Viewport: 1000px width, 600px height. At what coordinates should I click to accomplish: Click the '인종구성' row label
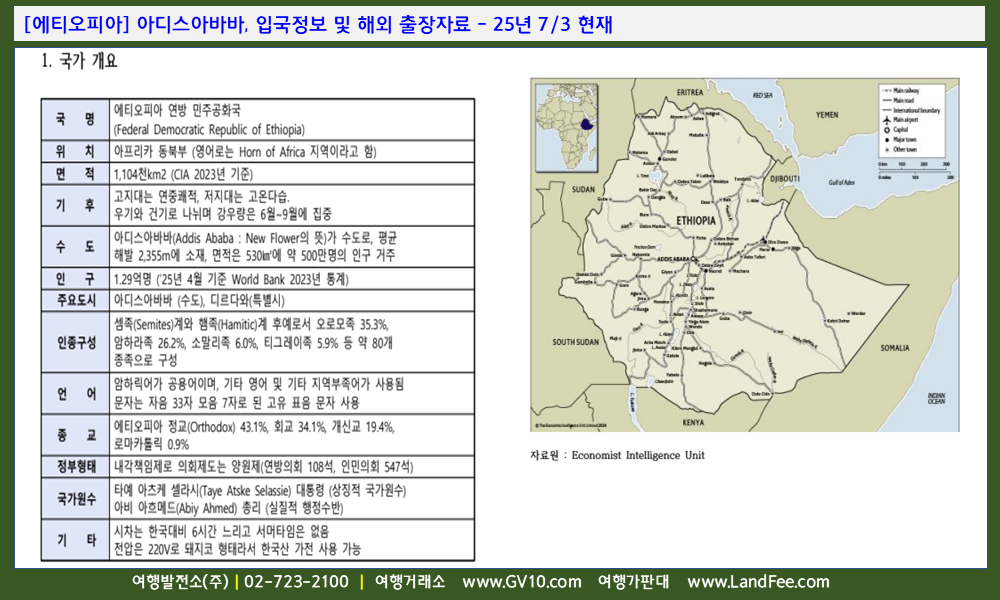75,342
